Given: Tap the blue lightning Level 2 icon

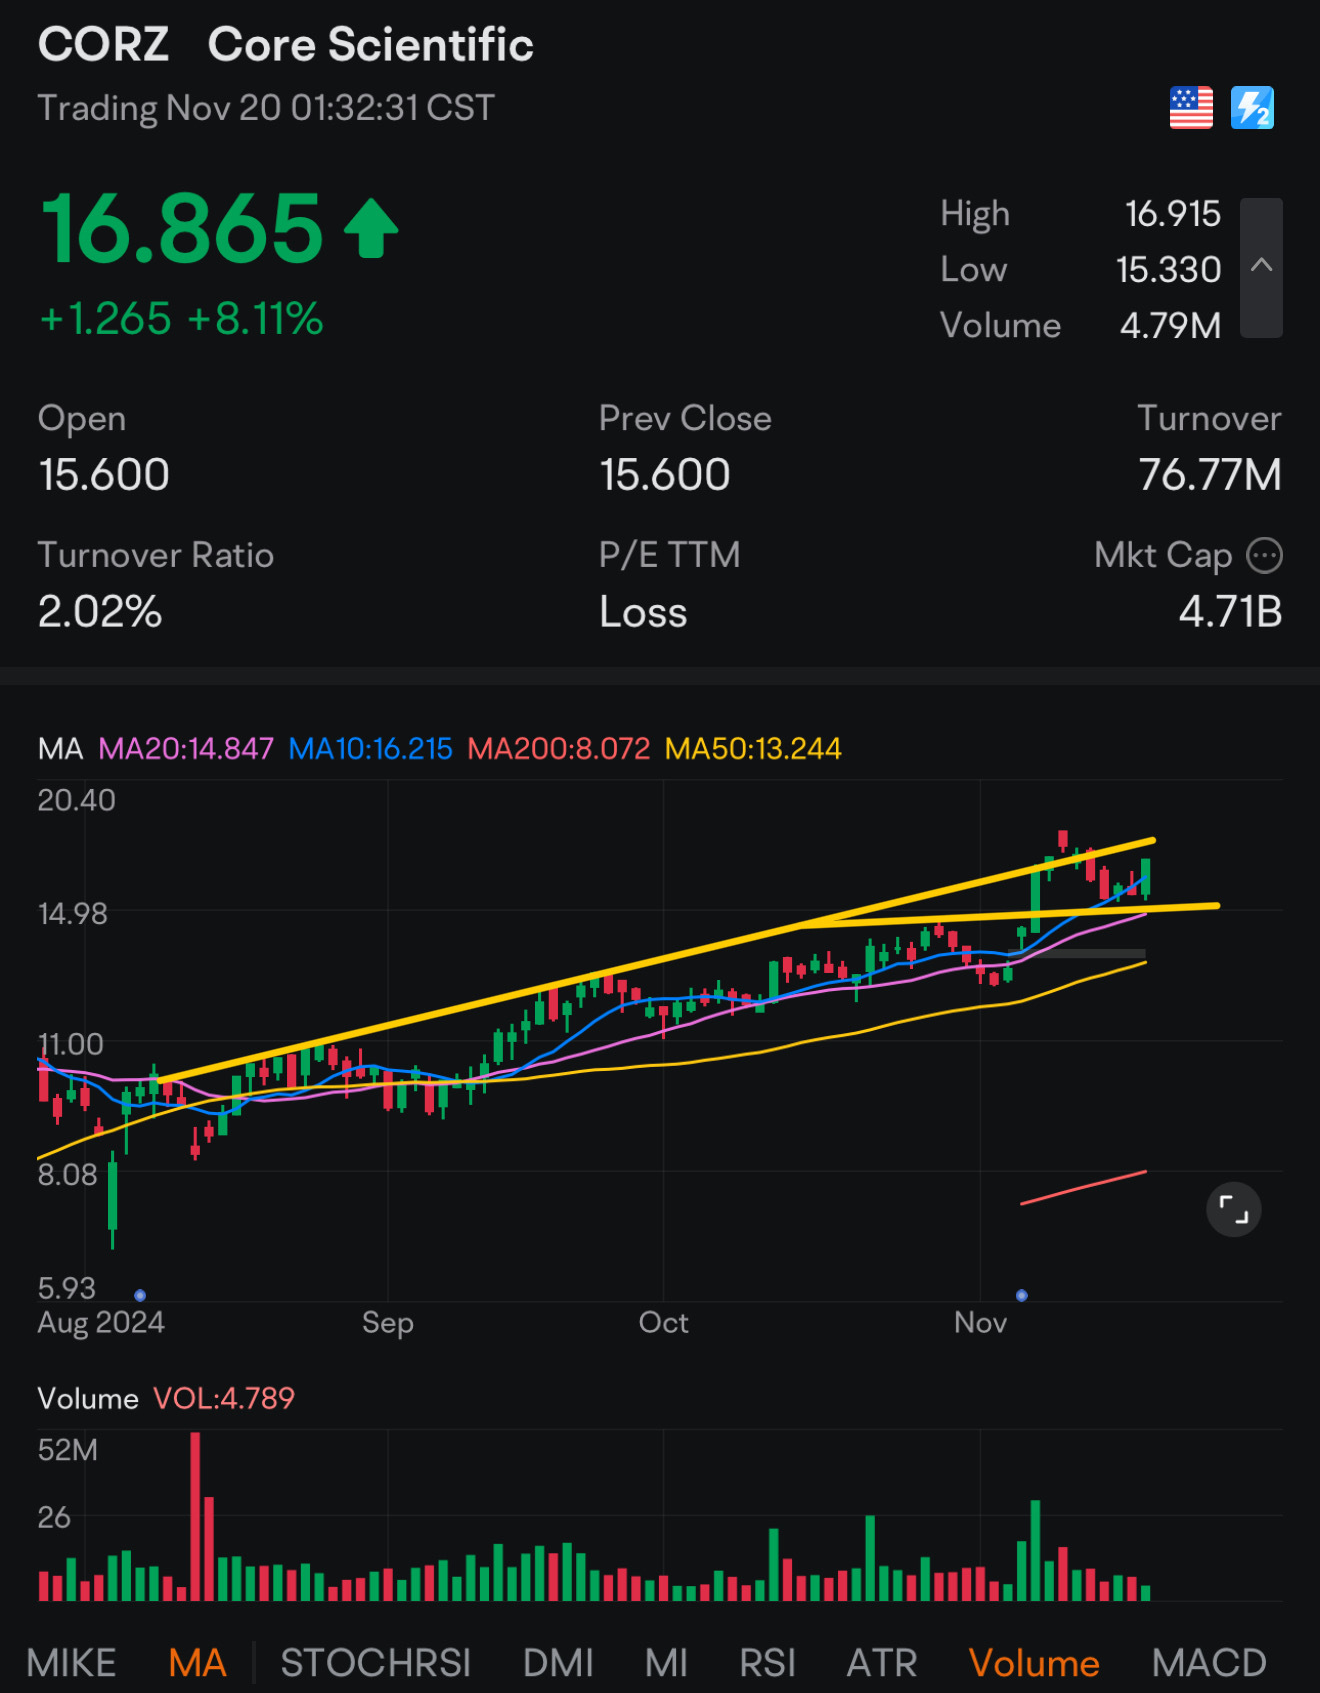Looking at the screenshot, I should click(1252, 108).
